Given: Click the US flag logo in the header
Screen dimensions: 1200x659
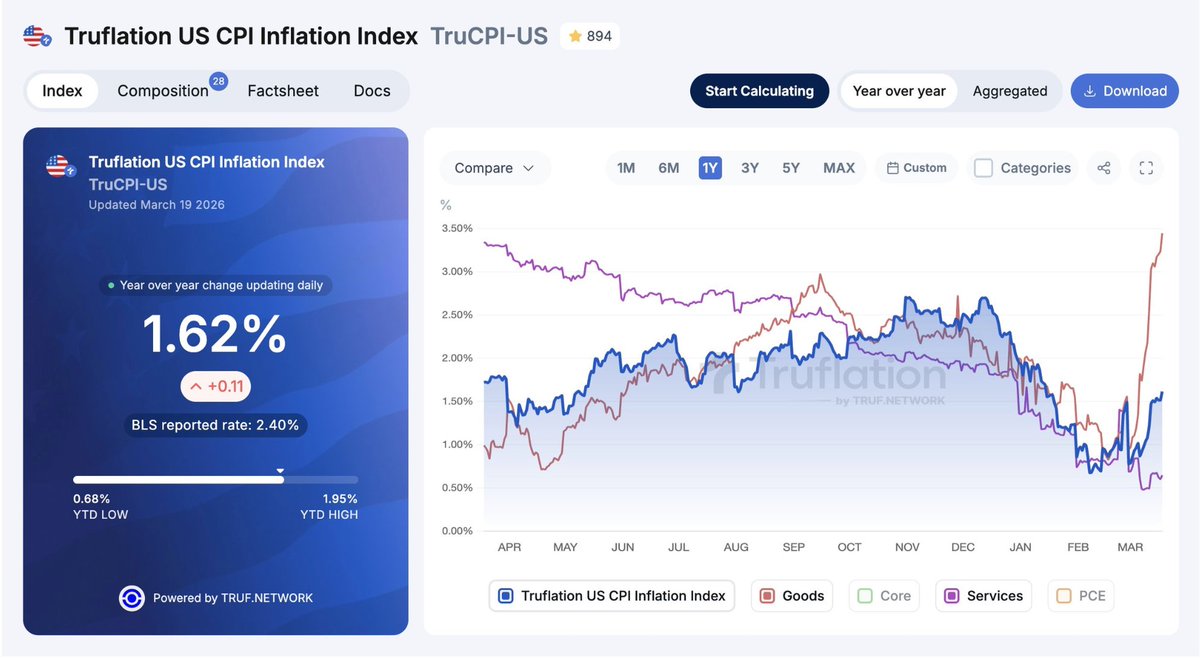Looking at the screenshot, I should coord(38,37).
